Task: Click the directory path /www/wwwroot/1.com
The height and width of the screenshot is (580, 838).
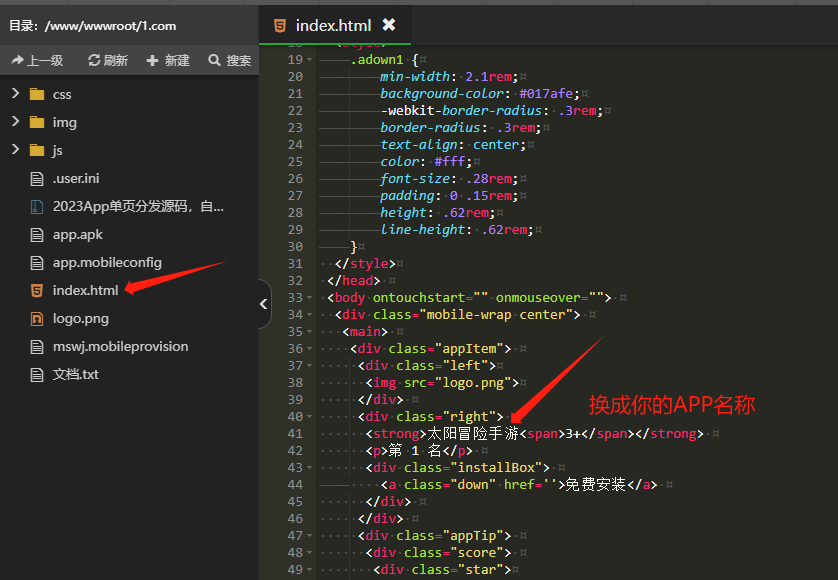Action: tap(111, 26)
